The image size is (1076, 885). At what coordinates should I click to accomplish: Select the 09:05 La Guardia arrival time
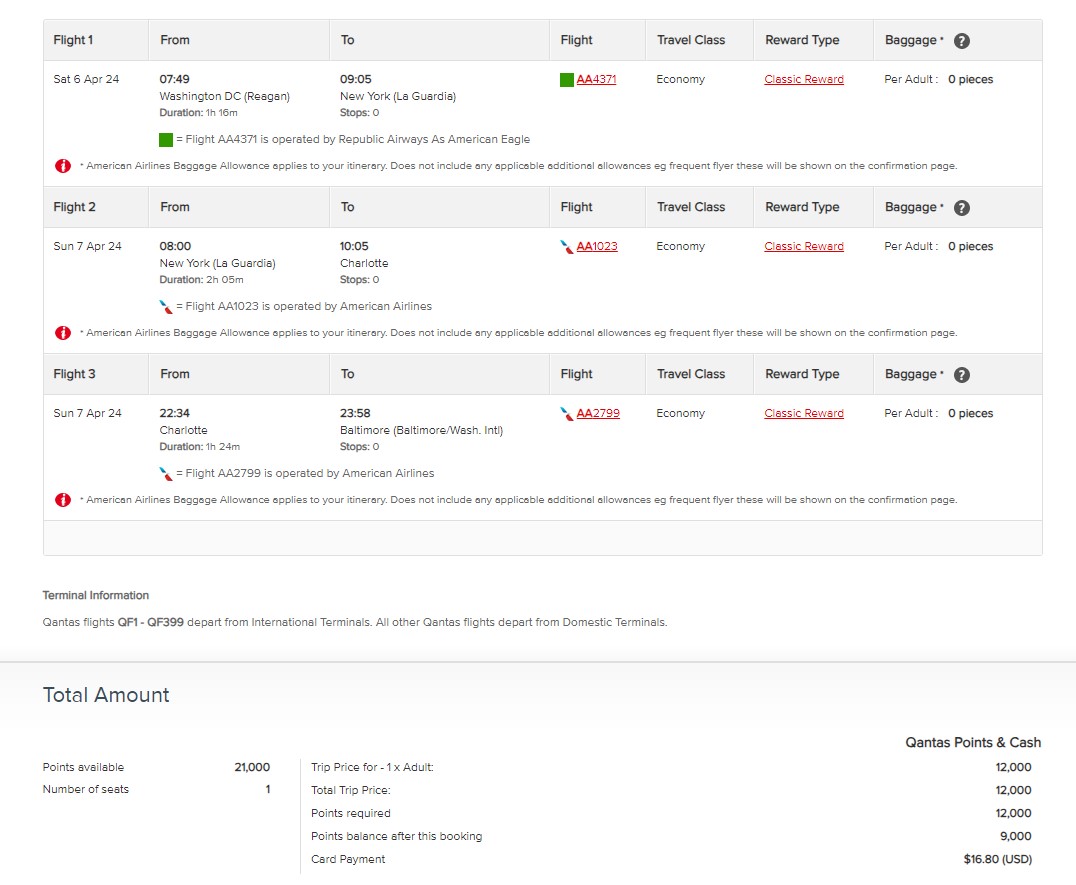click(355, 79)
